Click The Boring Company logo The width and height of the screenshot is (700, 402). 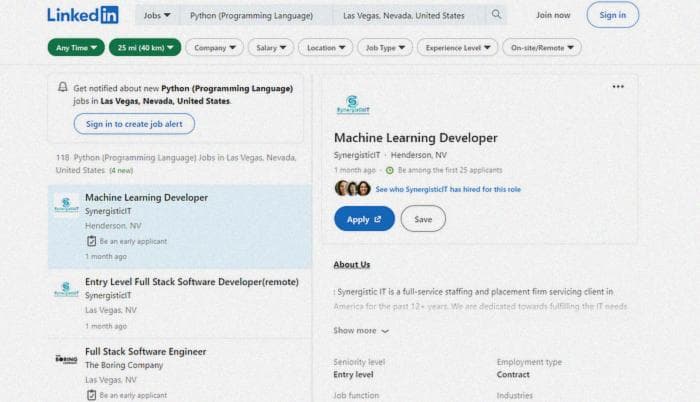pyautogui.click(x=66, y=359)
